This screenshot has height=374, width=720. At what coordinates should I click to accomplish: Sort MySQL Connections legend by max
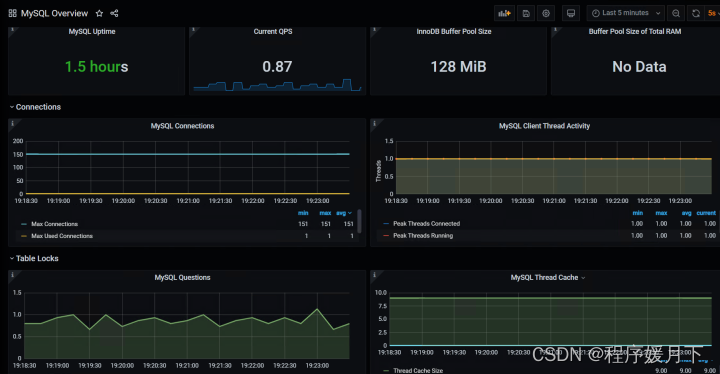coord(325,213)
